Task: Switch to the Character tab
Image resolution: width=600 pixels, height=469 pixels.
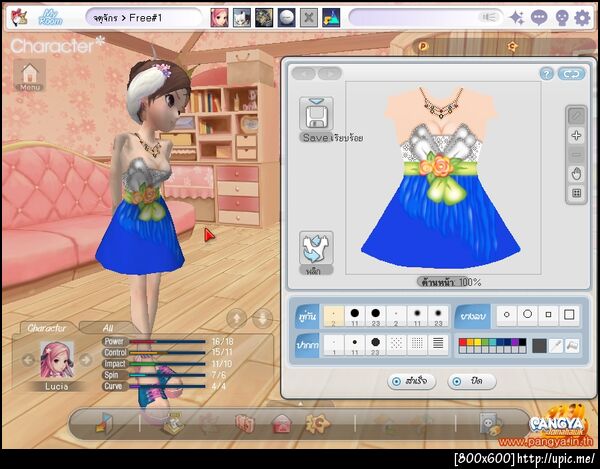Action: point(46,328)
